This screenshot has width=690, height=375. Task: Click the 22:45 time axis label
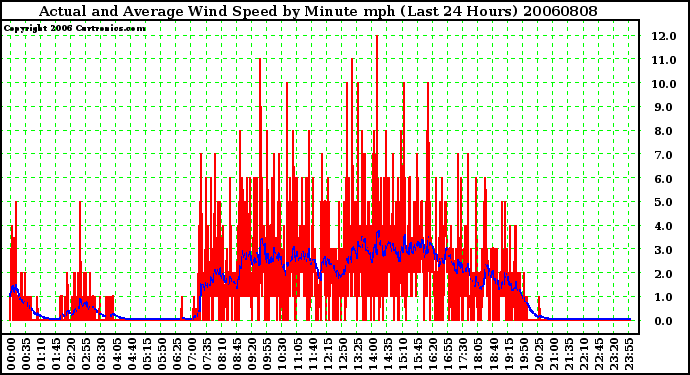tap(598, 354)
